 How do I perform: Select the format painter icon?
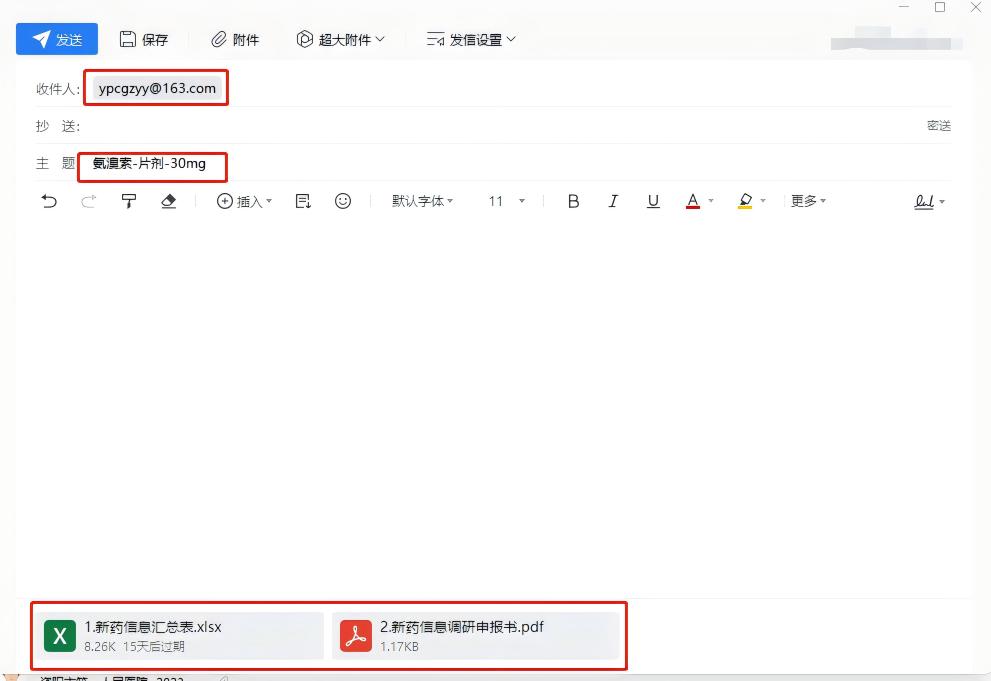point(129,201)
